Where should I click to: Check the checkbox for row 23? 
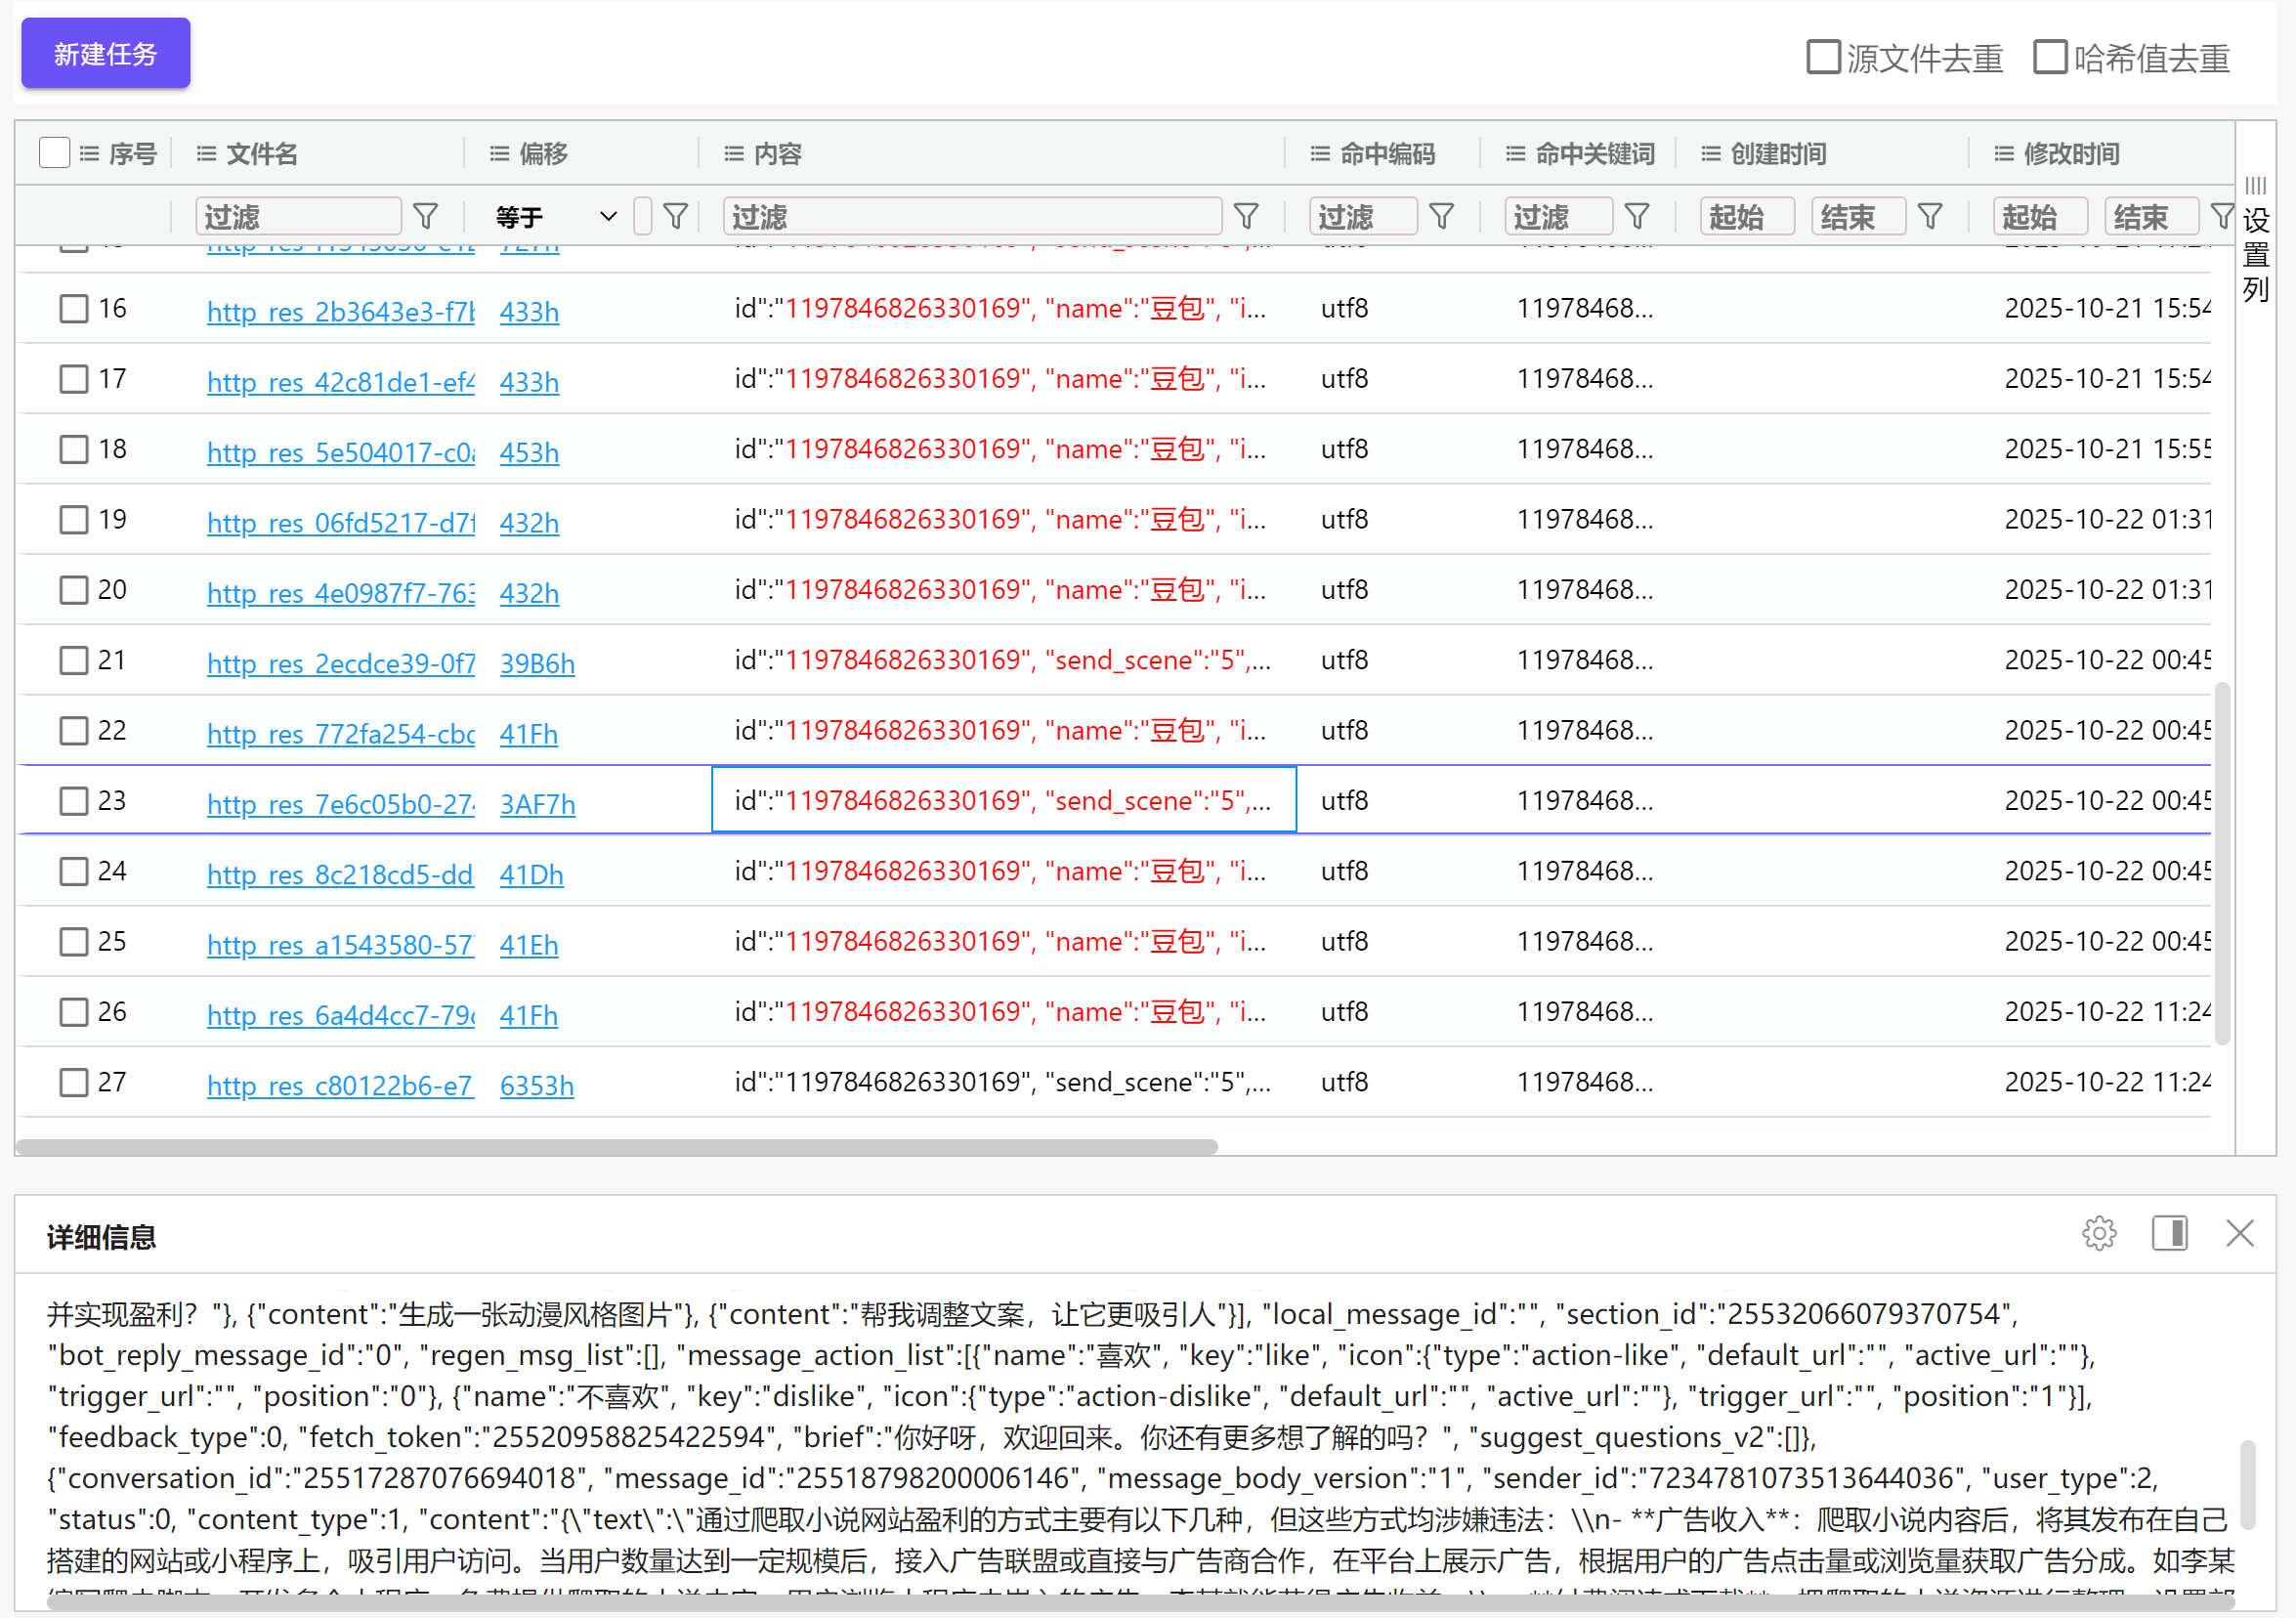[74, 801]
